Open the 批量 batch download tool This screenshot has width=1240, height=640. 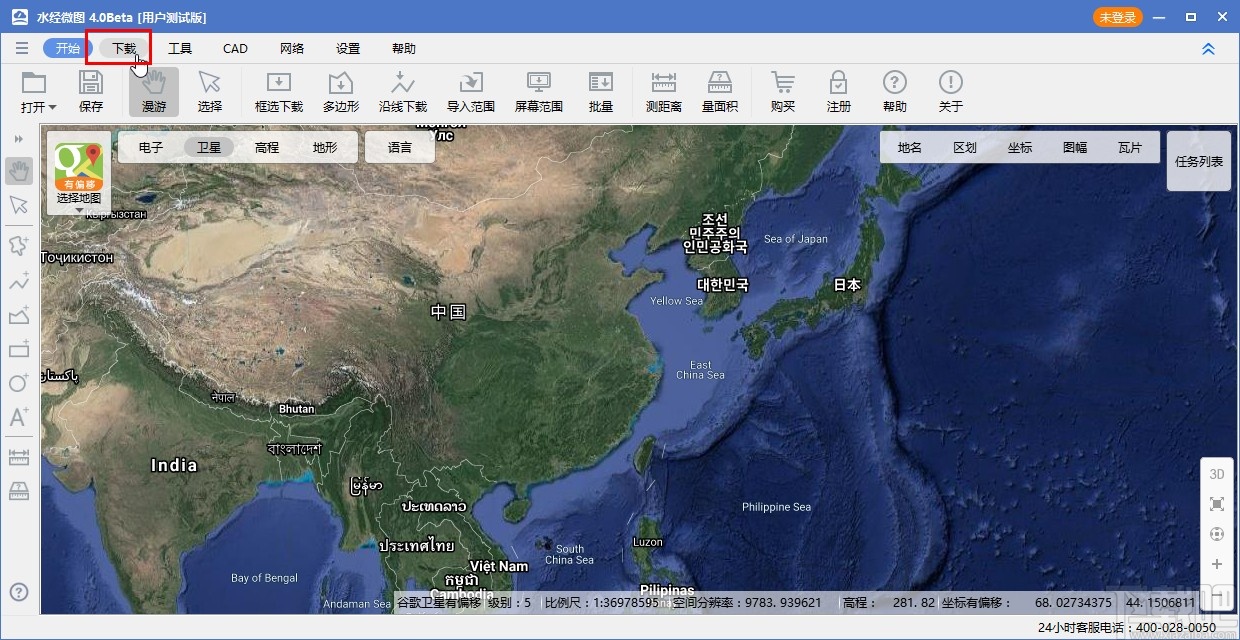tap(600, 92)
